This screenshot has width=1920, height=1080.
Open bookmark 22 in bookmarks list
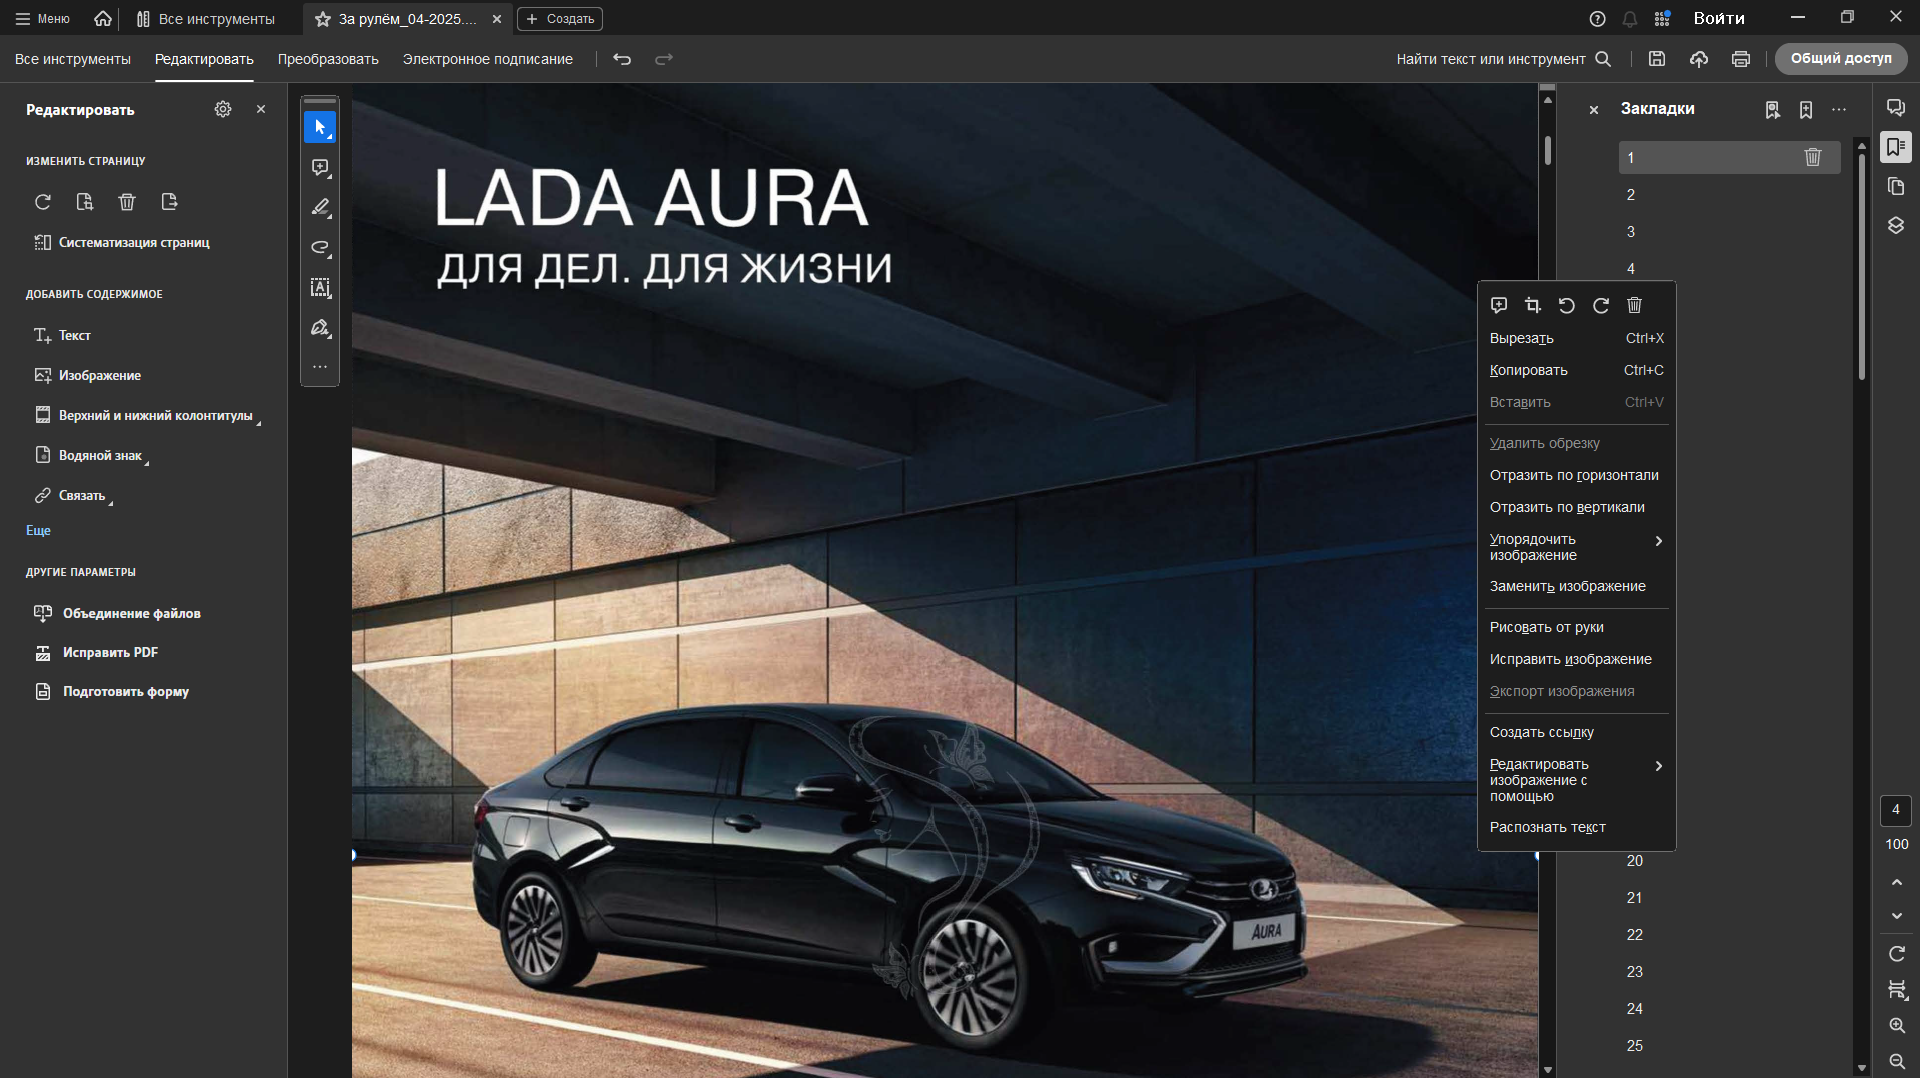1635,935
